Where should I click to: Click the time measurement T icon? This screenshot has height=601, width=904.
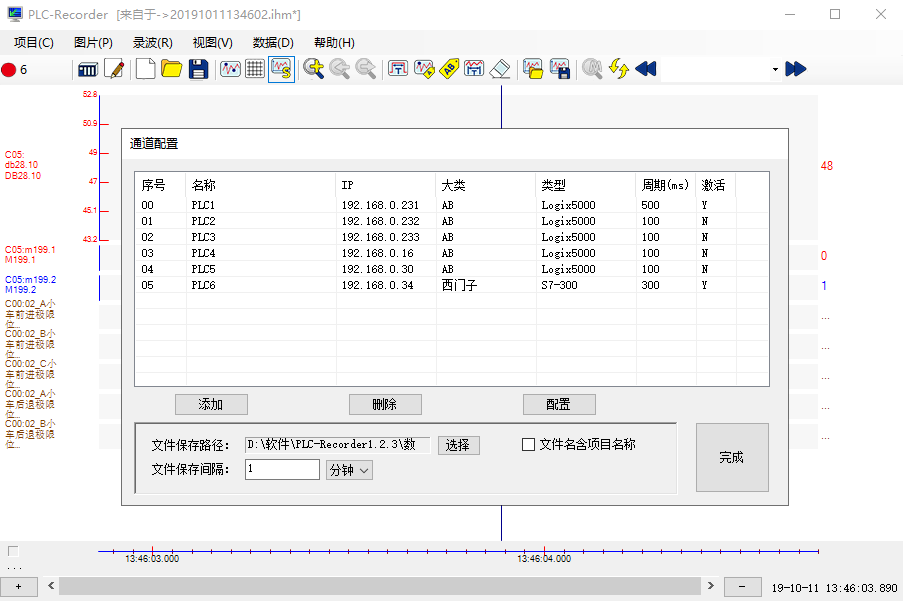(x=398, y=69)
